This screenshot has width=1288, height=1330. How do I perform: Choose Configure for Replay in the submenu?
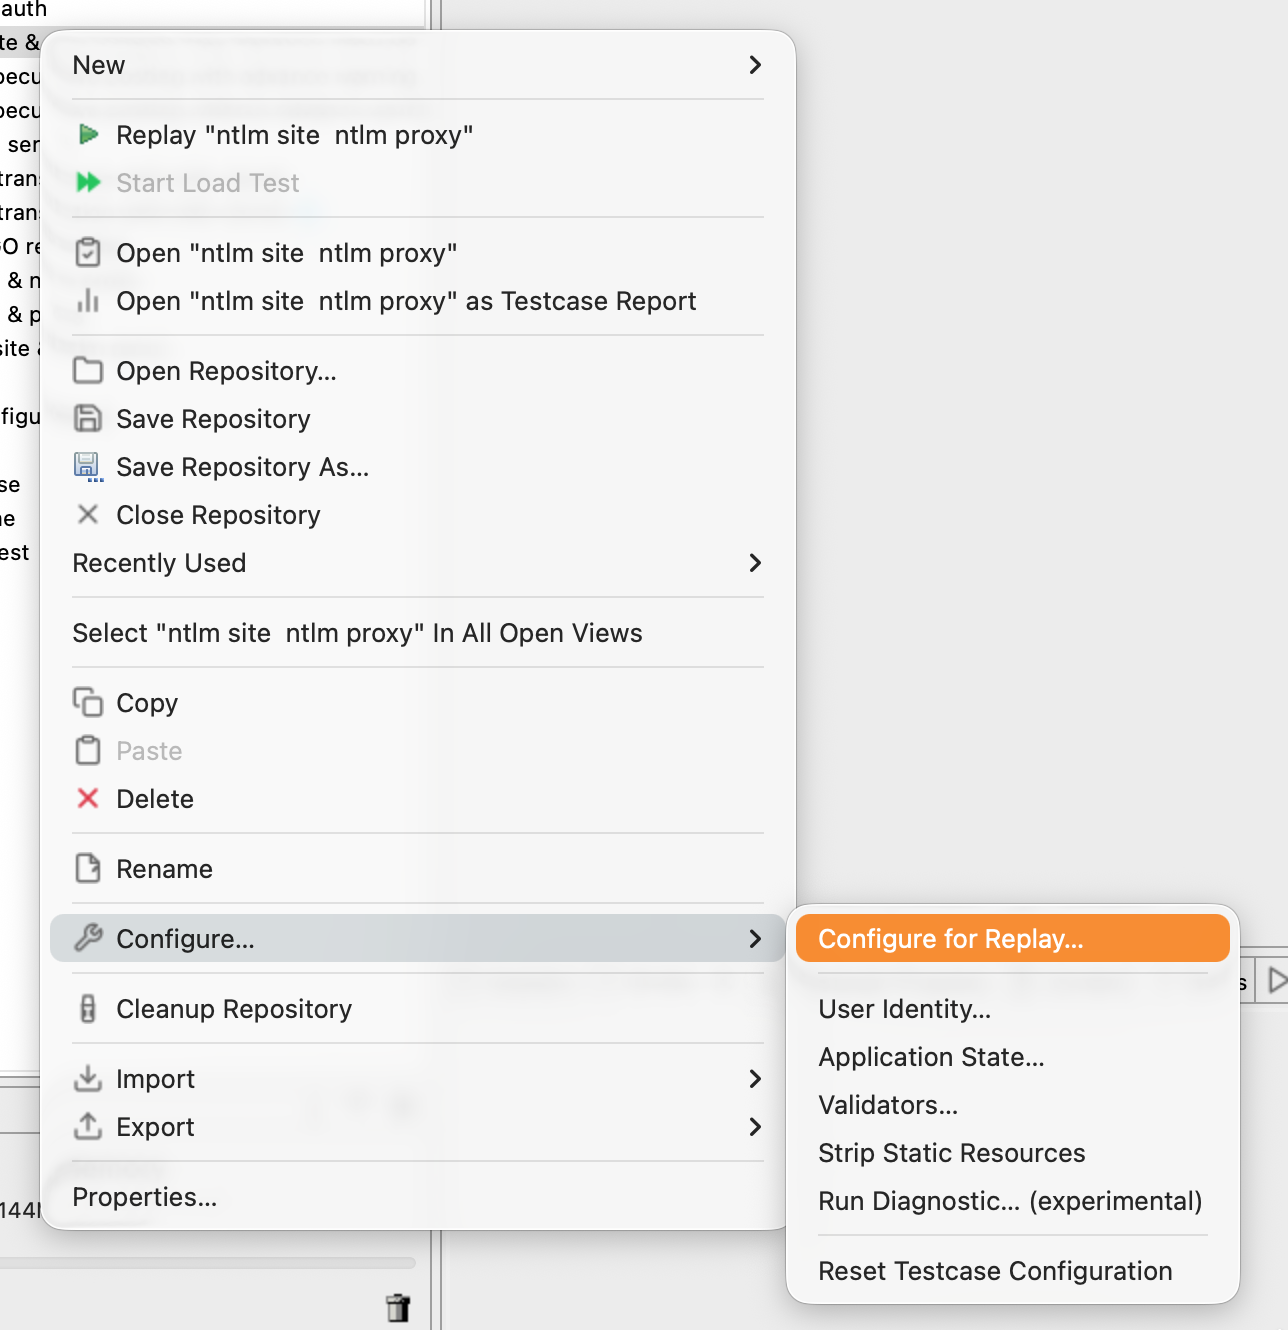[1012, 938]
